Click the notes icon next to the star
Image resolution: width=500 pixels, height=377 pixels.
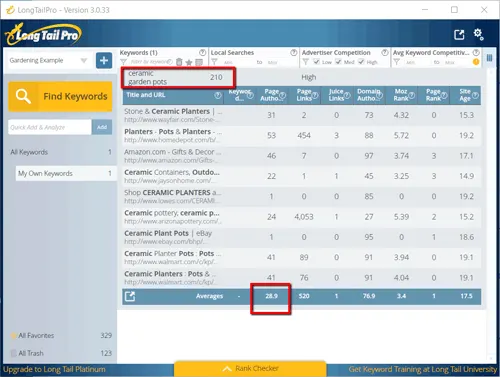199,62
